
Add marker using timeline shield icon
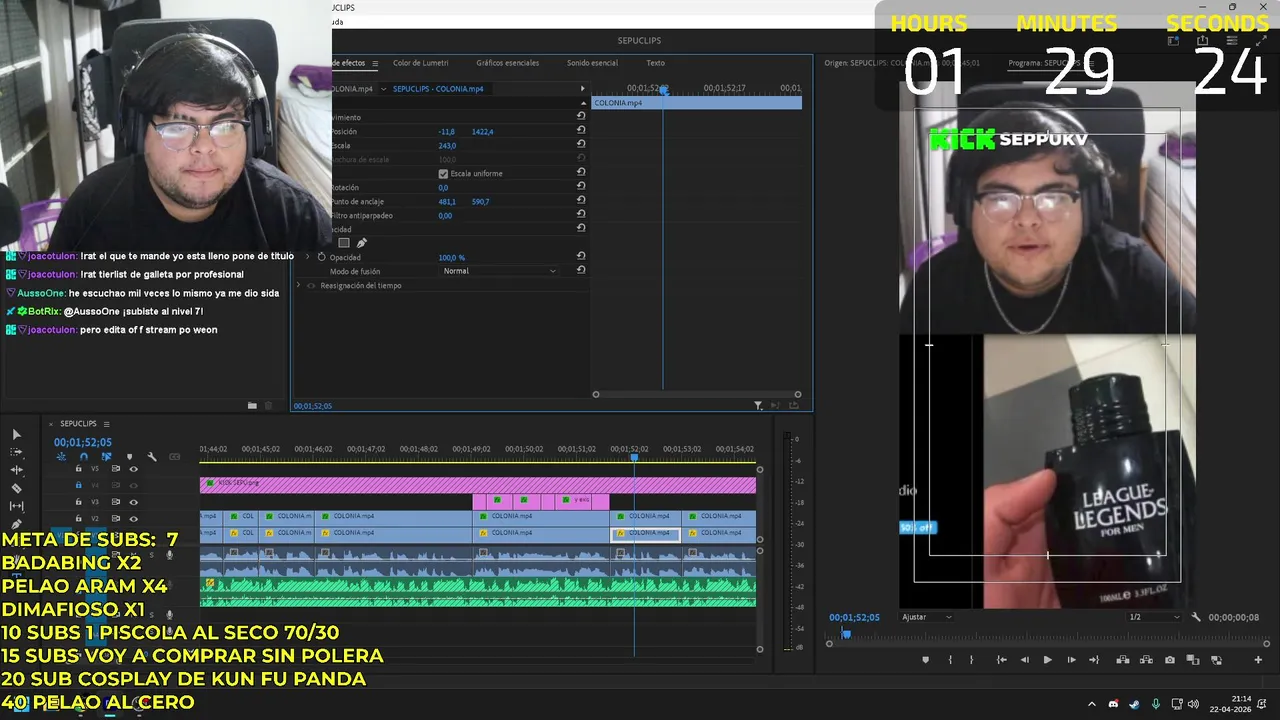[130, 457]
